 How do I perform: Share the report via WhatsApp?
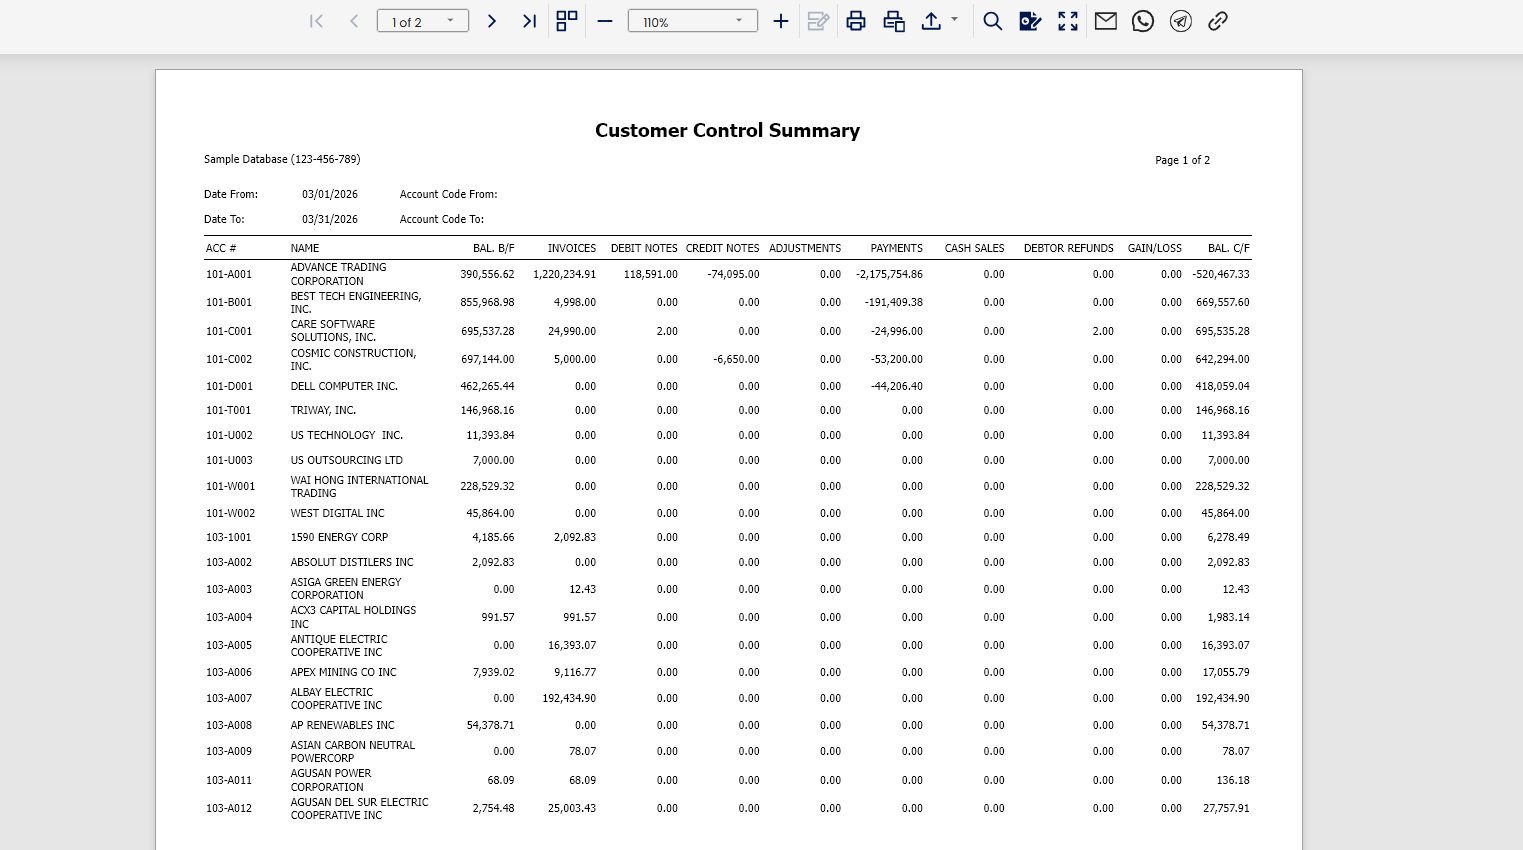pyautogui.click(x=1143, y=21)
